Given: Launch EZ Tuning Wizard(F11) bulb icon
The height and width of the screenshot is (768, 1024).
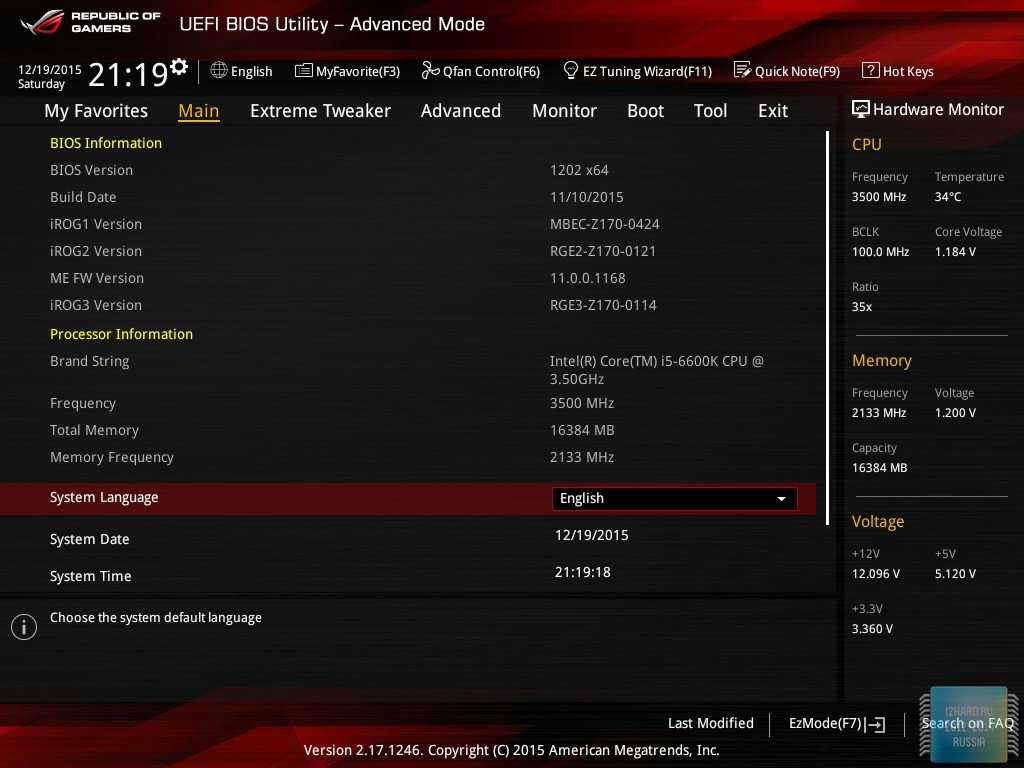Looking at the screenshot, I should pyautogui.click(x=571, y=70).
